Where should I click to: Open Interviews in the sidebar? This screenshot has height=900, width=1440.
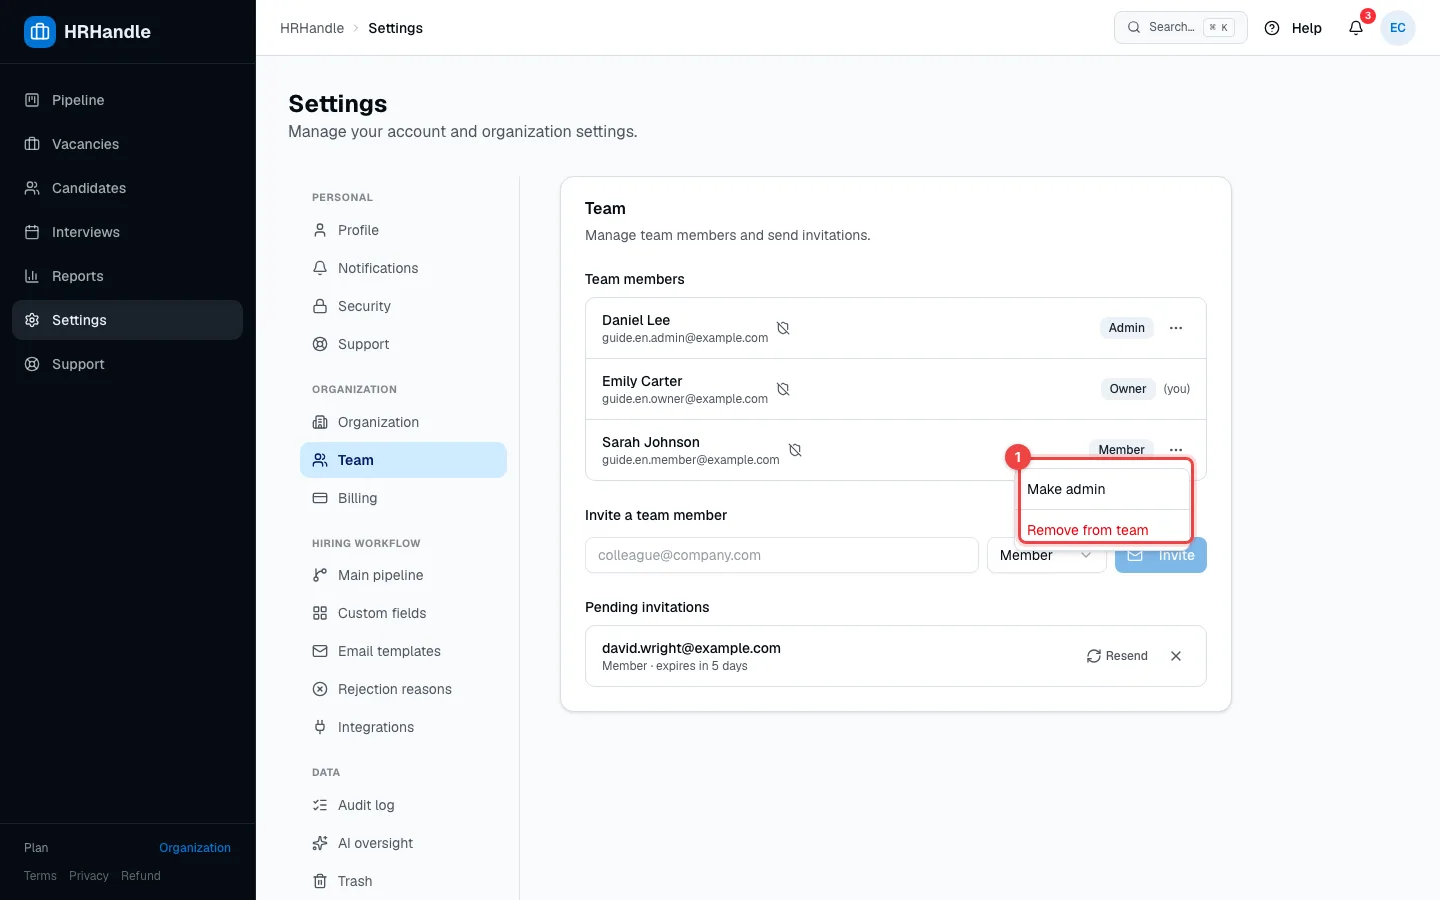(127, 232)
